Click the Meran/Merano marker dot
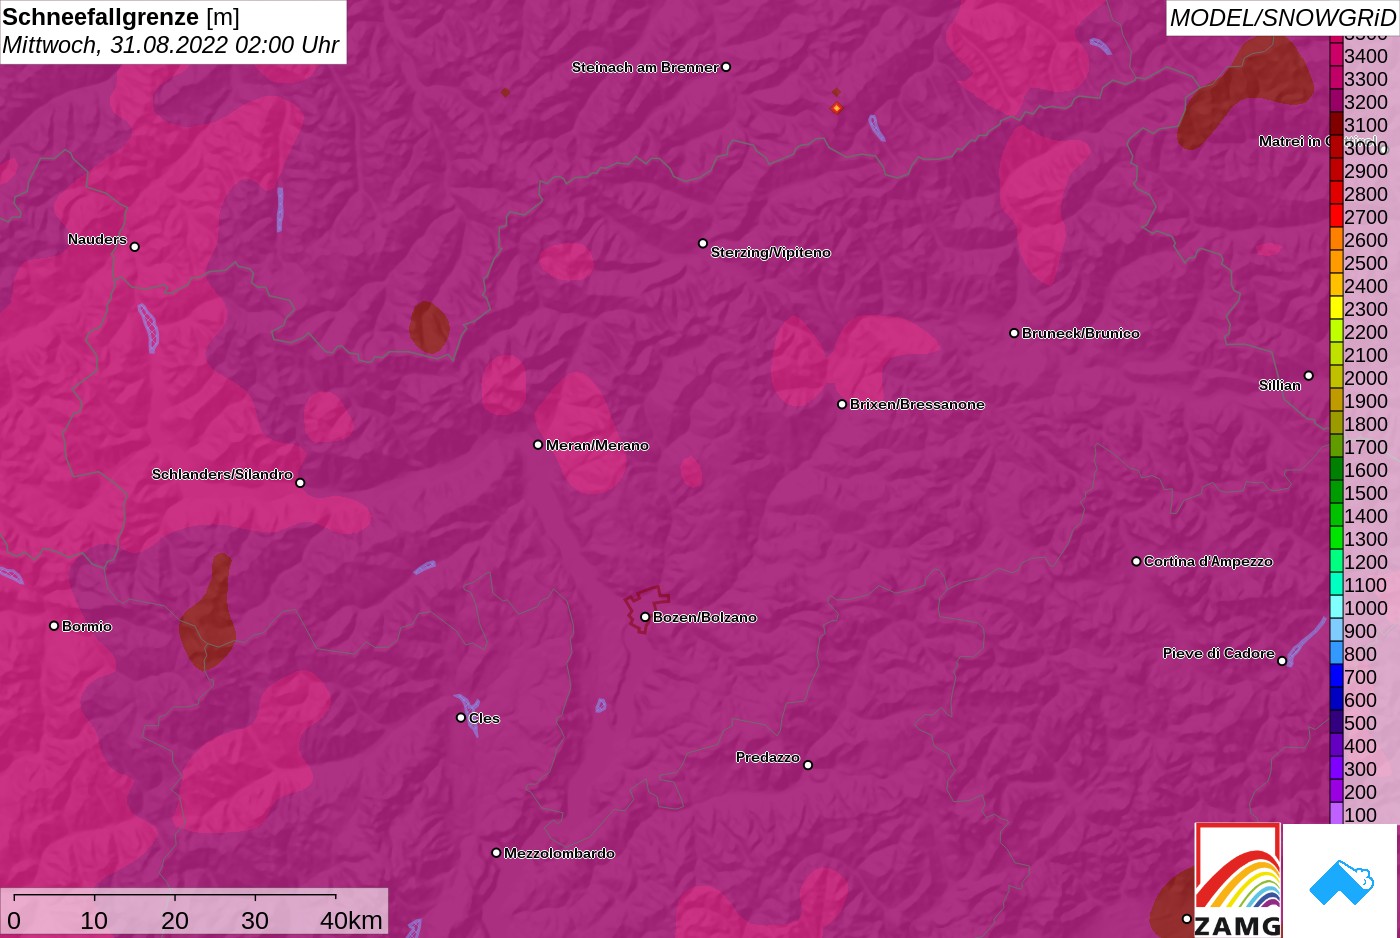 click(x=538, y=444)
